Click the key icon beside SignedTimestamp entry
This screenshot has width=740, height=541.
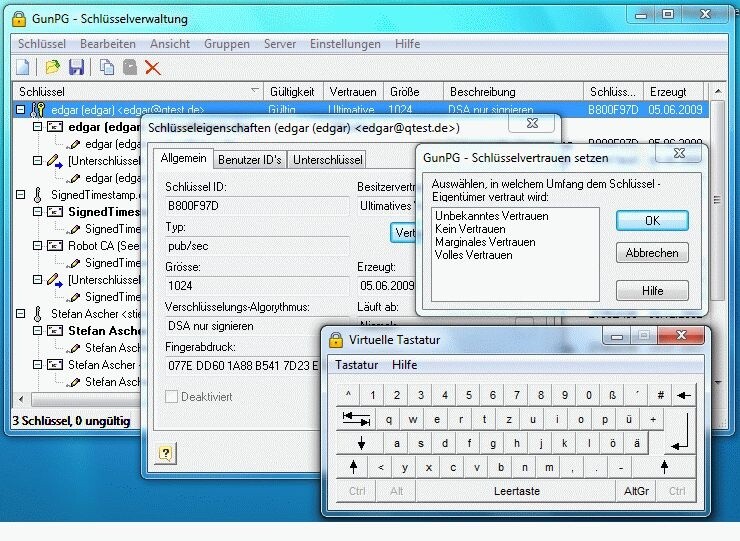[37, 194]
